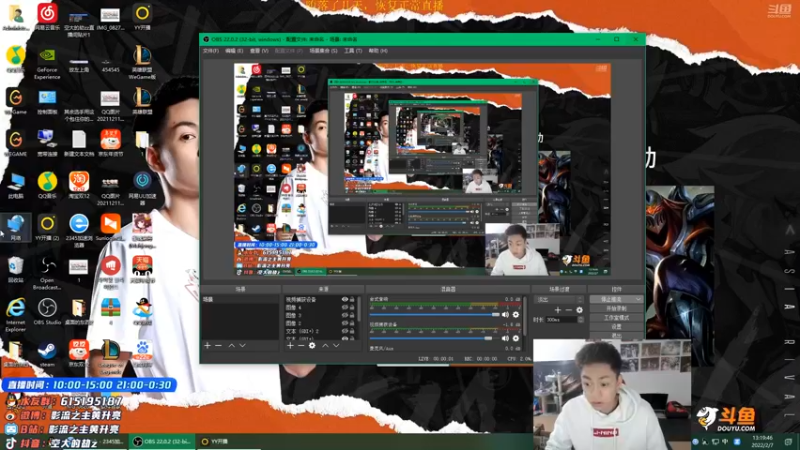Select the 场景 item in scenes list
Image resolution: width=800 pixels, height=450 pixels.
point(240,300)
